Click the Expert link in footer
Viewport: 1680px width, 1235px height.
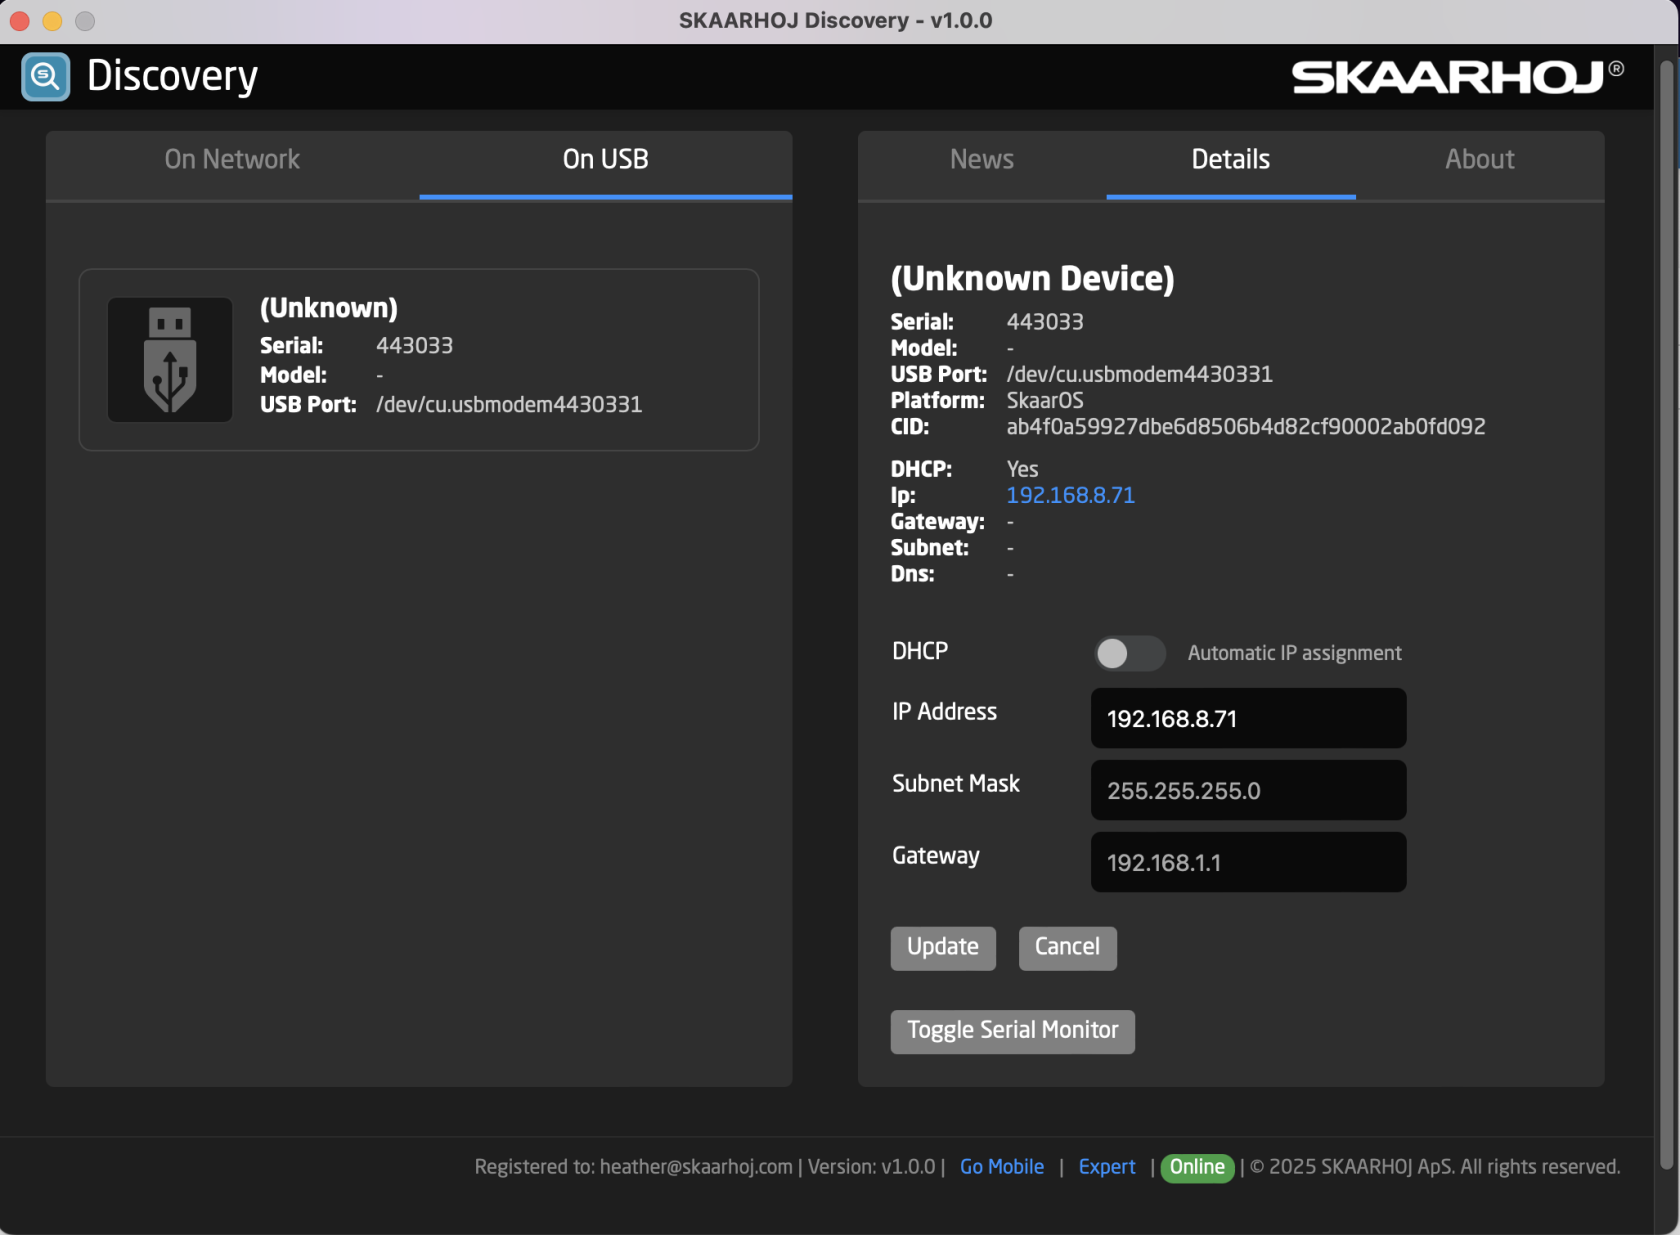pyautogui.click(x=1106, y=1167)
